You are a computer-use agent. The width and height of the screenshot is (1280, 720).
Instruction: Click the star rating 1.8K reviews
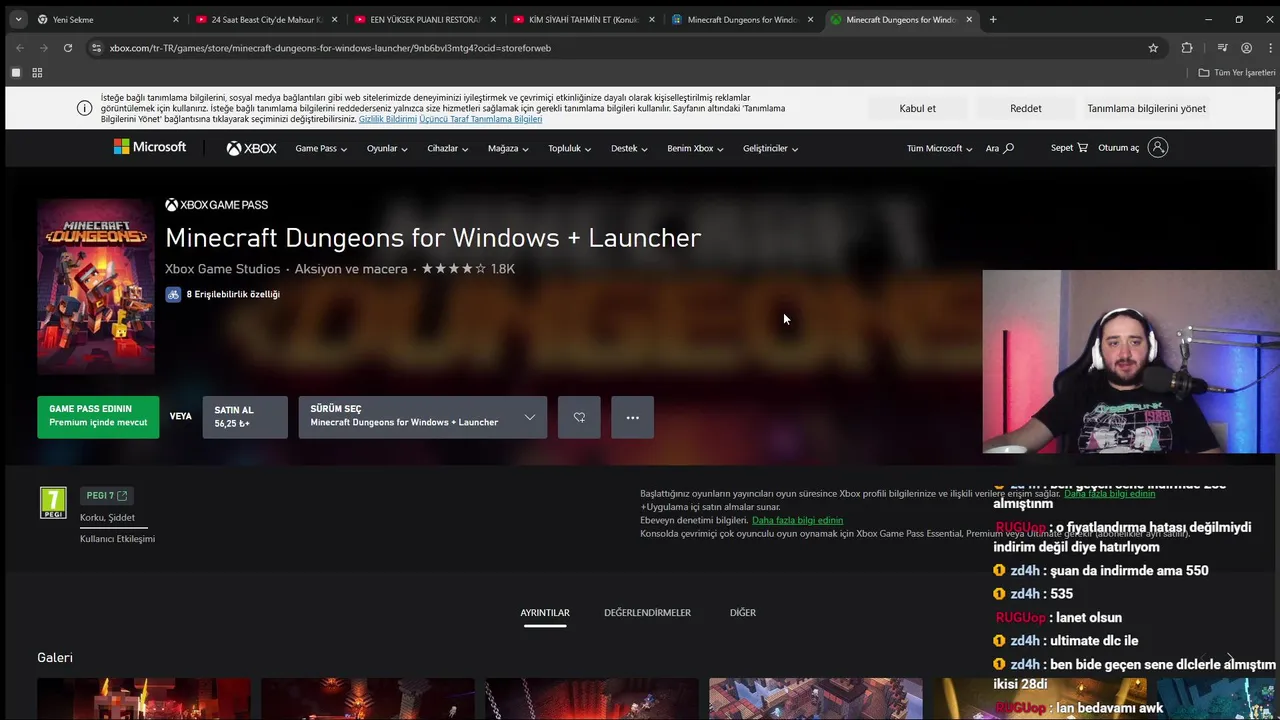pyautogui.click(x=468, y=269)
